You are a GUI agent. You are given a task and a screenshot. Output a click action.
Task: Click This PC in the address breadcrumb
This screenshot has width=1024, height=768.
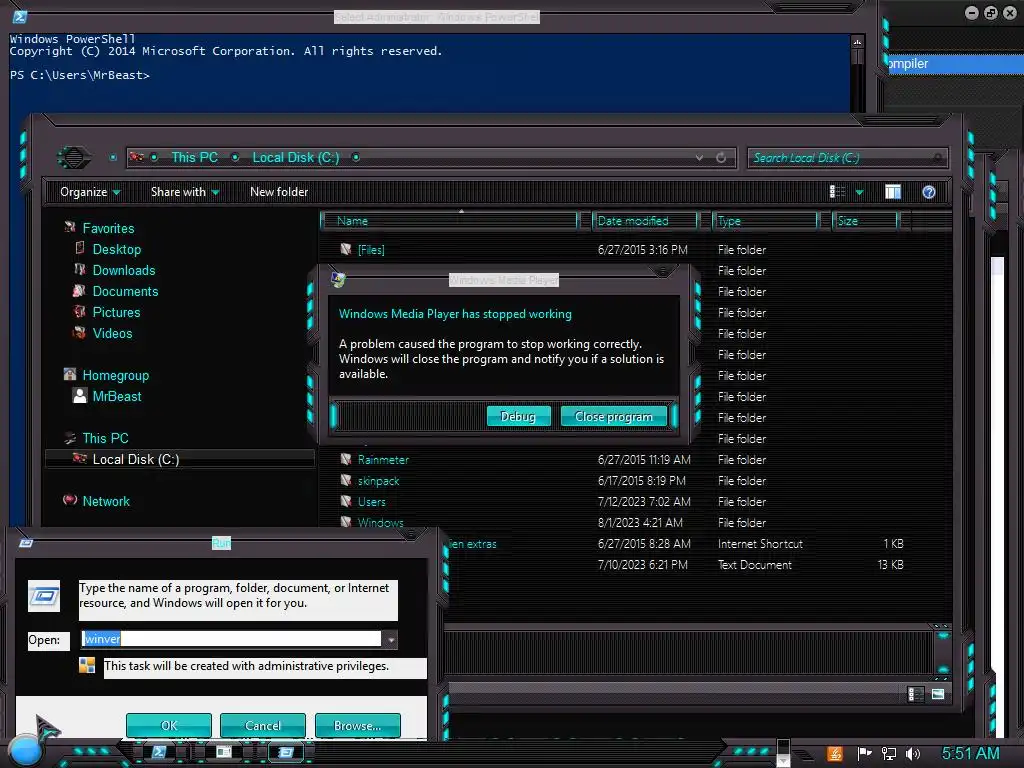(194, 157)
